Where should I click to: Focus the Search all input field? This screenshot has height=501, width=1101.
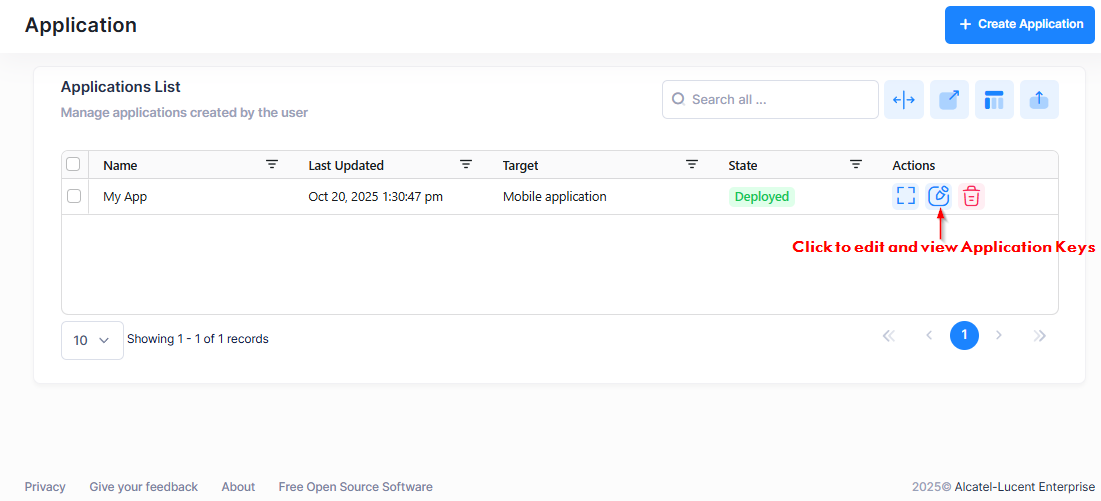[x=780, y=100]
